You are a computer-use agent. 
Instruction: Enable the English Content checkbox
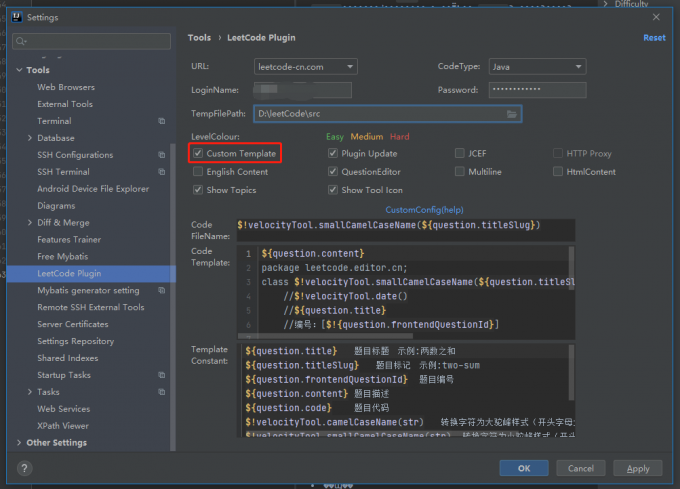point(198,171)
